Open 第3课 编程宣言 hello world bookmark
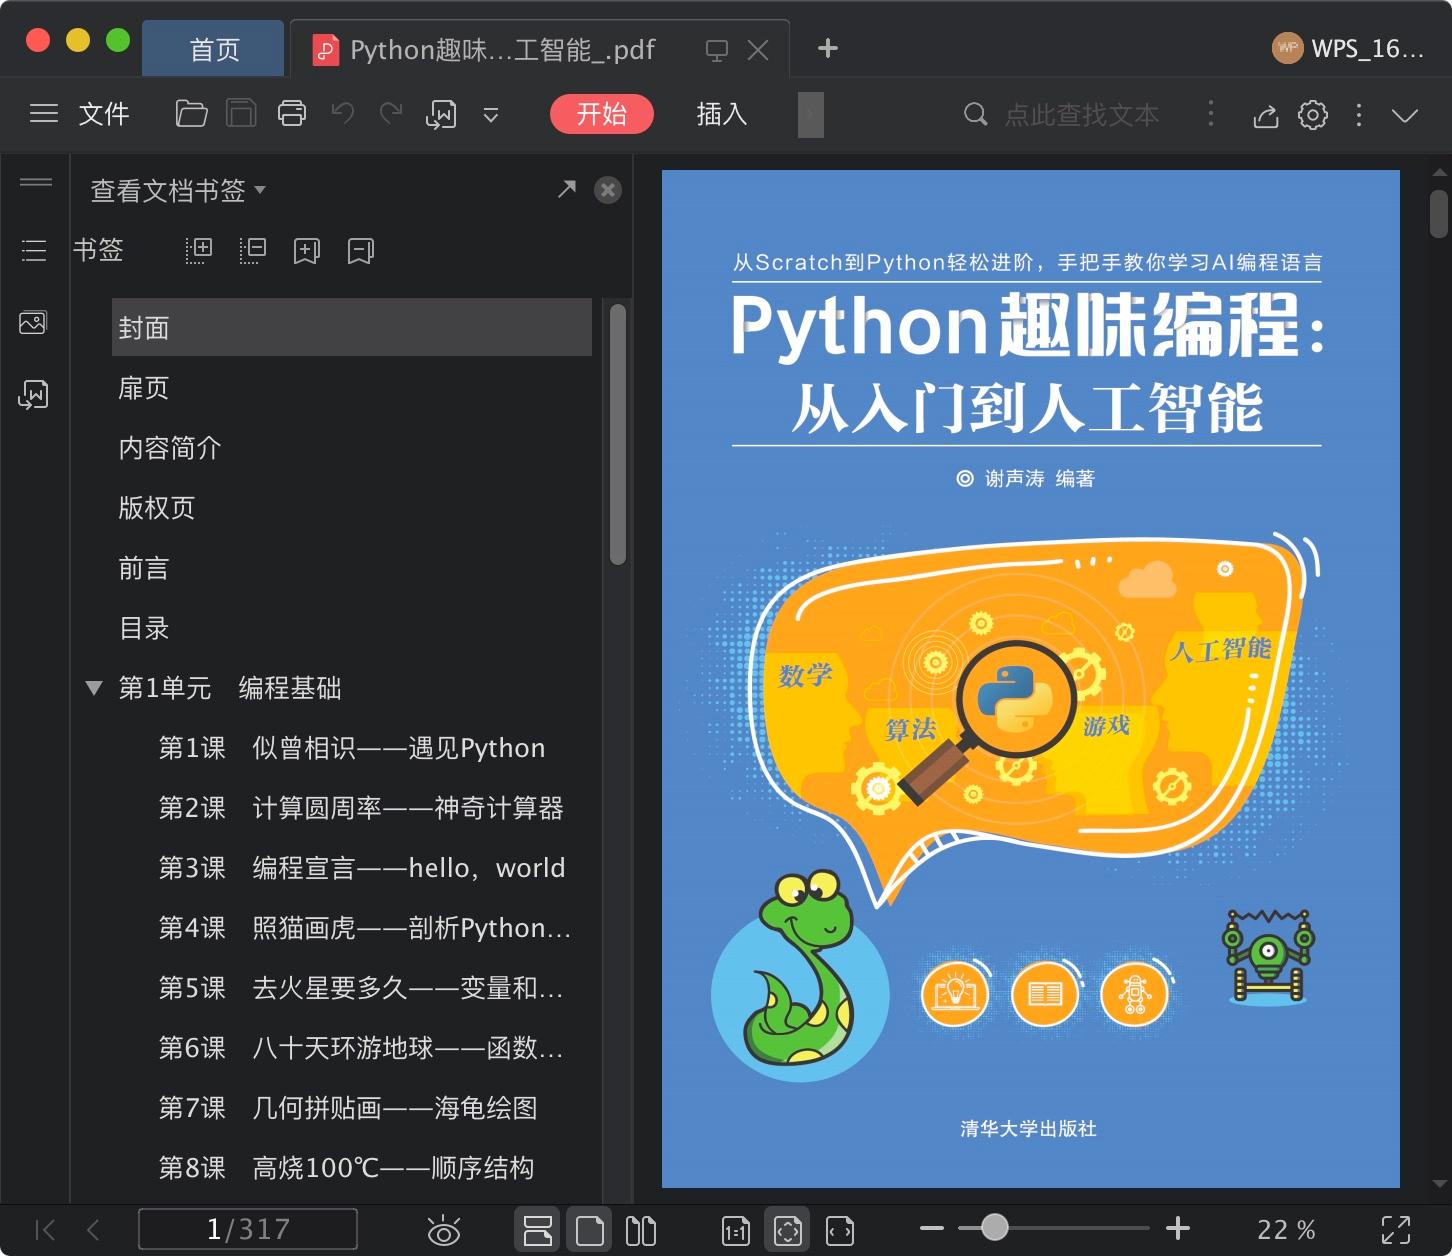Viewport: 1452px width, 1256px height. click(x=362, y=868)
